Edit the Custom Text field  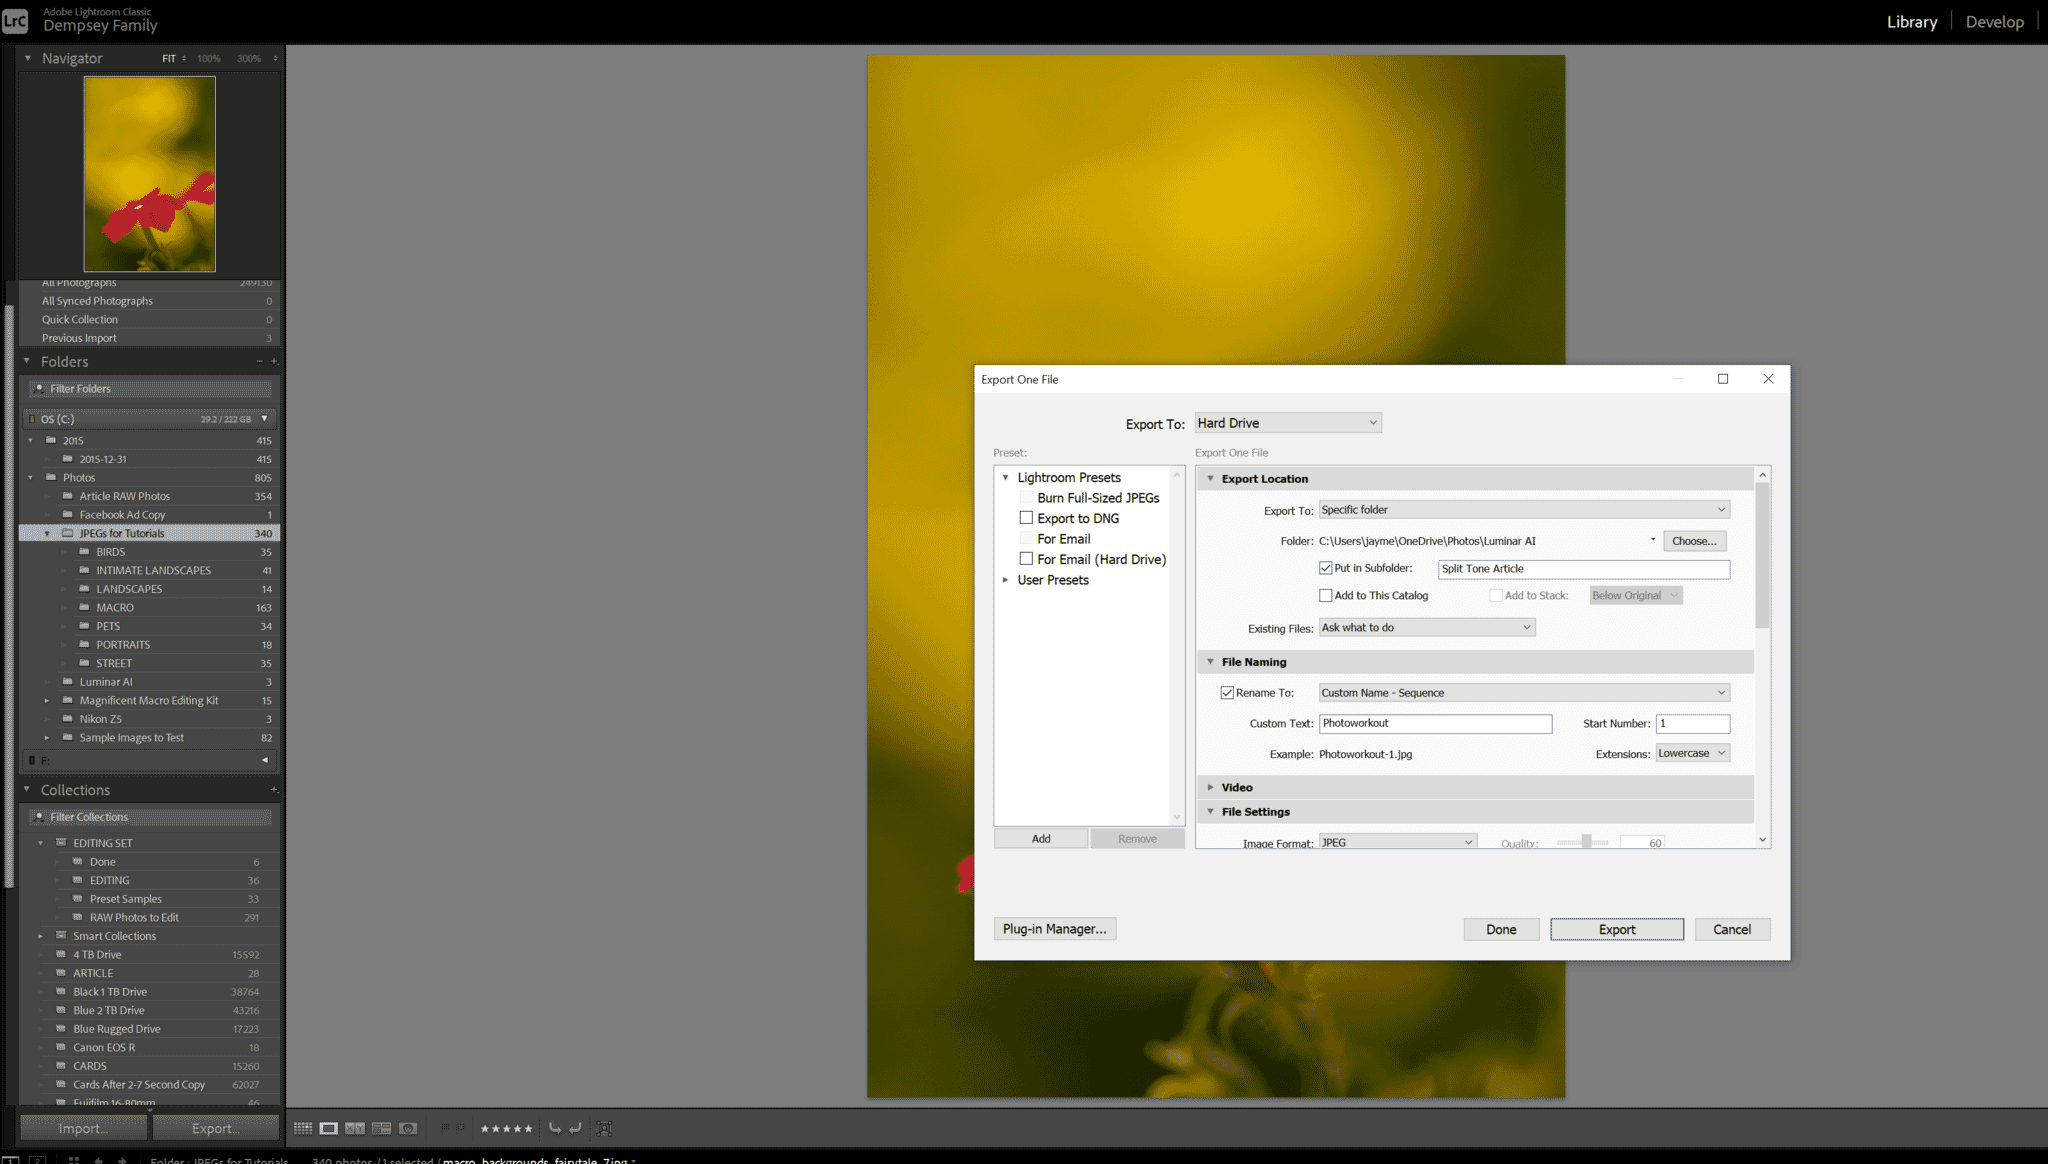(1435, 723)
